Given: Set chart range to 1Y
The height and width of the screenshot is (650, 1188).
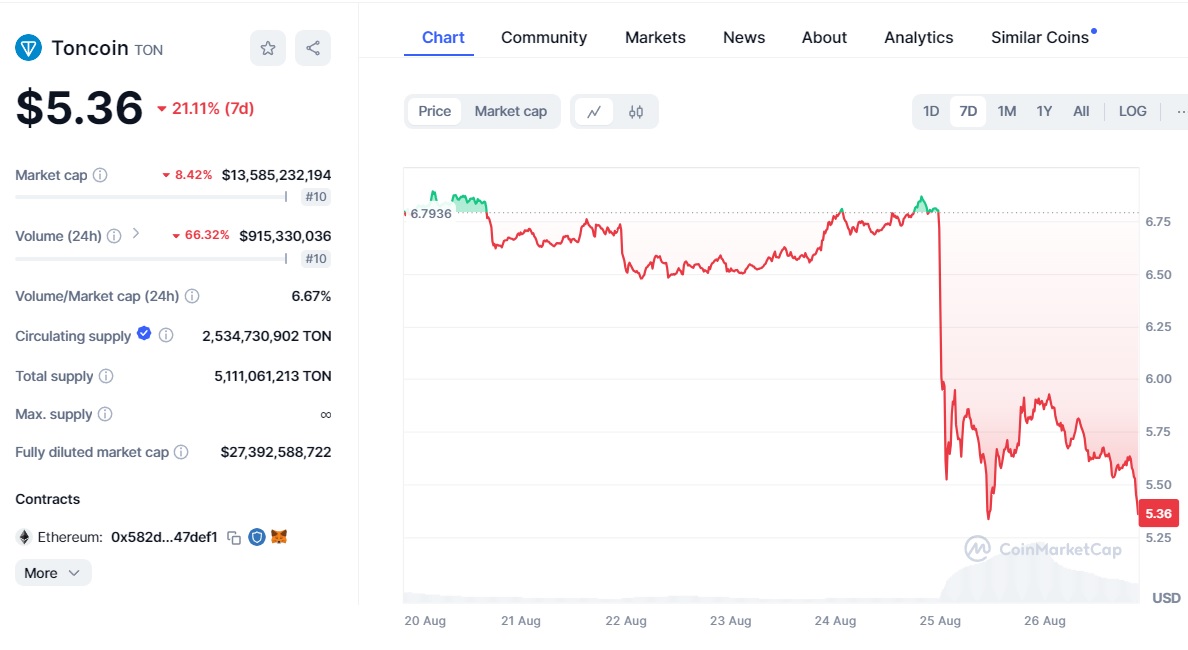Looking at the screenshot, I should pos(1044,111).
